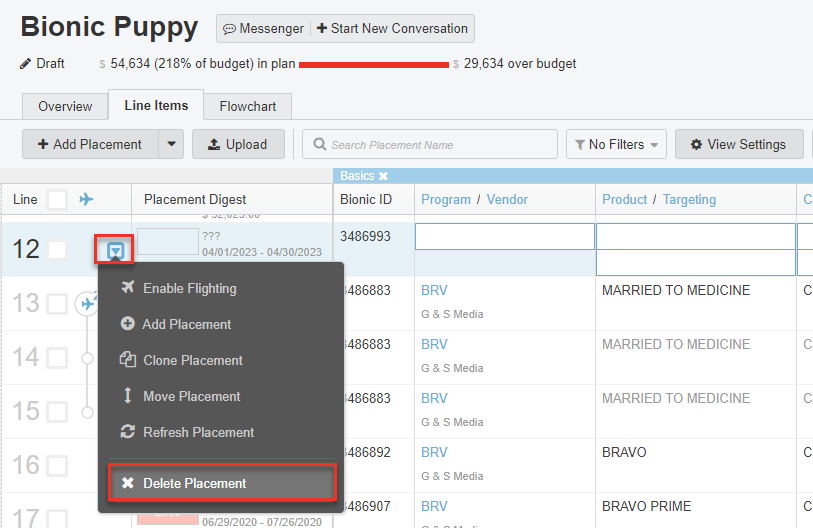Image resolution: width=813 pixels, height=528 pixels.
Task: Click Refresh Placement in context menu
Action: pos(198,432)
